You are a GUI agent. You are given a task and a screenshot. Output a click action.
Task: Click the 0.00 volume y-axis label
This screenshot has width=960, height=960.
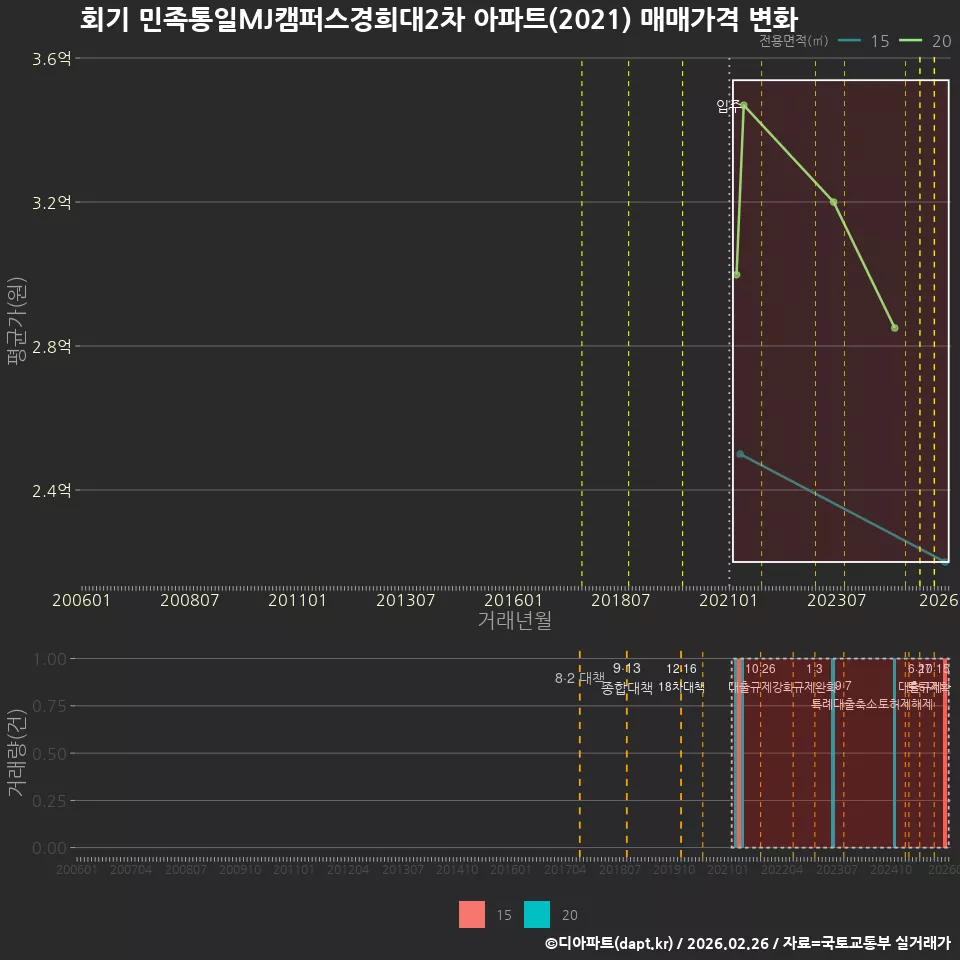point(50,848)
